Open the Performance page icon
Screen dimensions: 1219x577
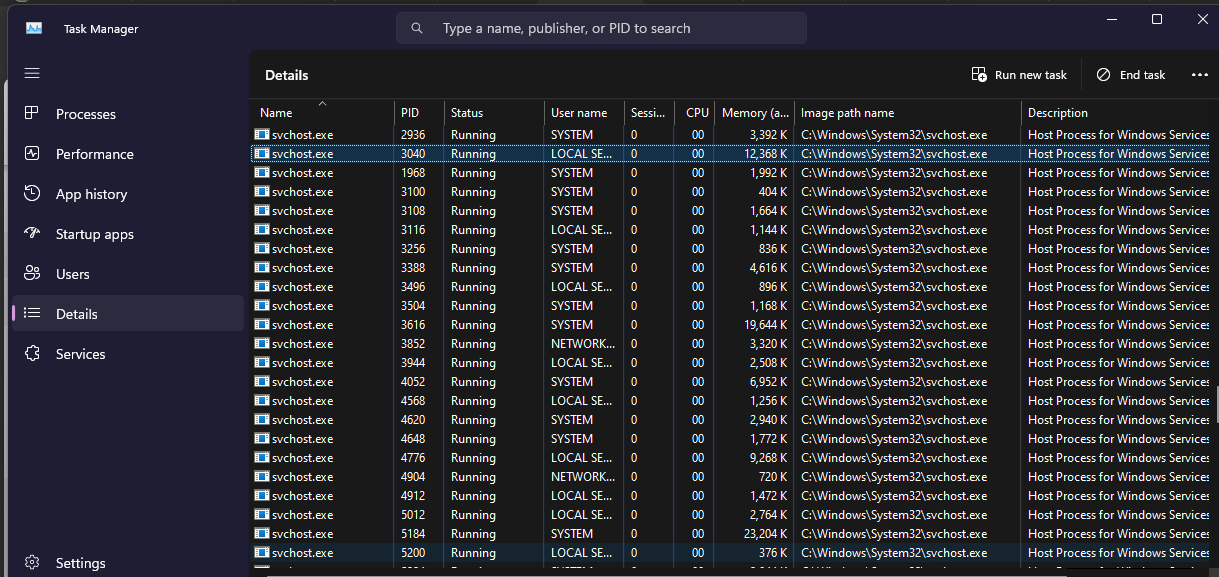pos(32,154)
